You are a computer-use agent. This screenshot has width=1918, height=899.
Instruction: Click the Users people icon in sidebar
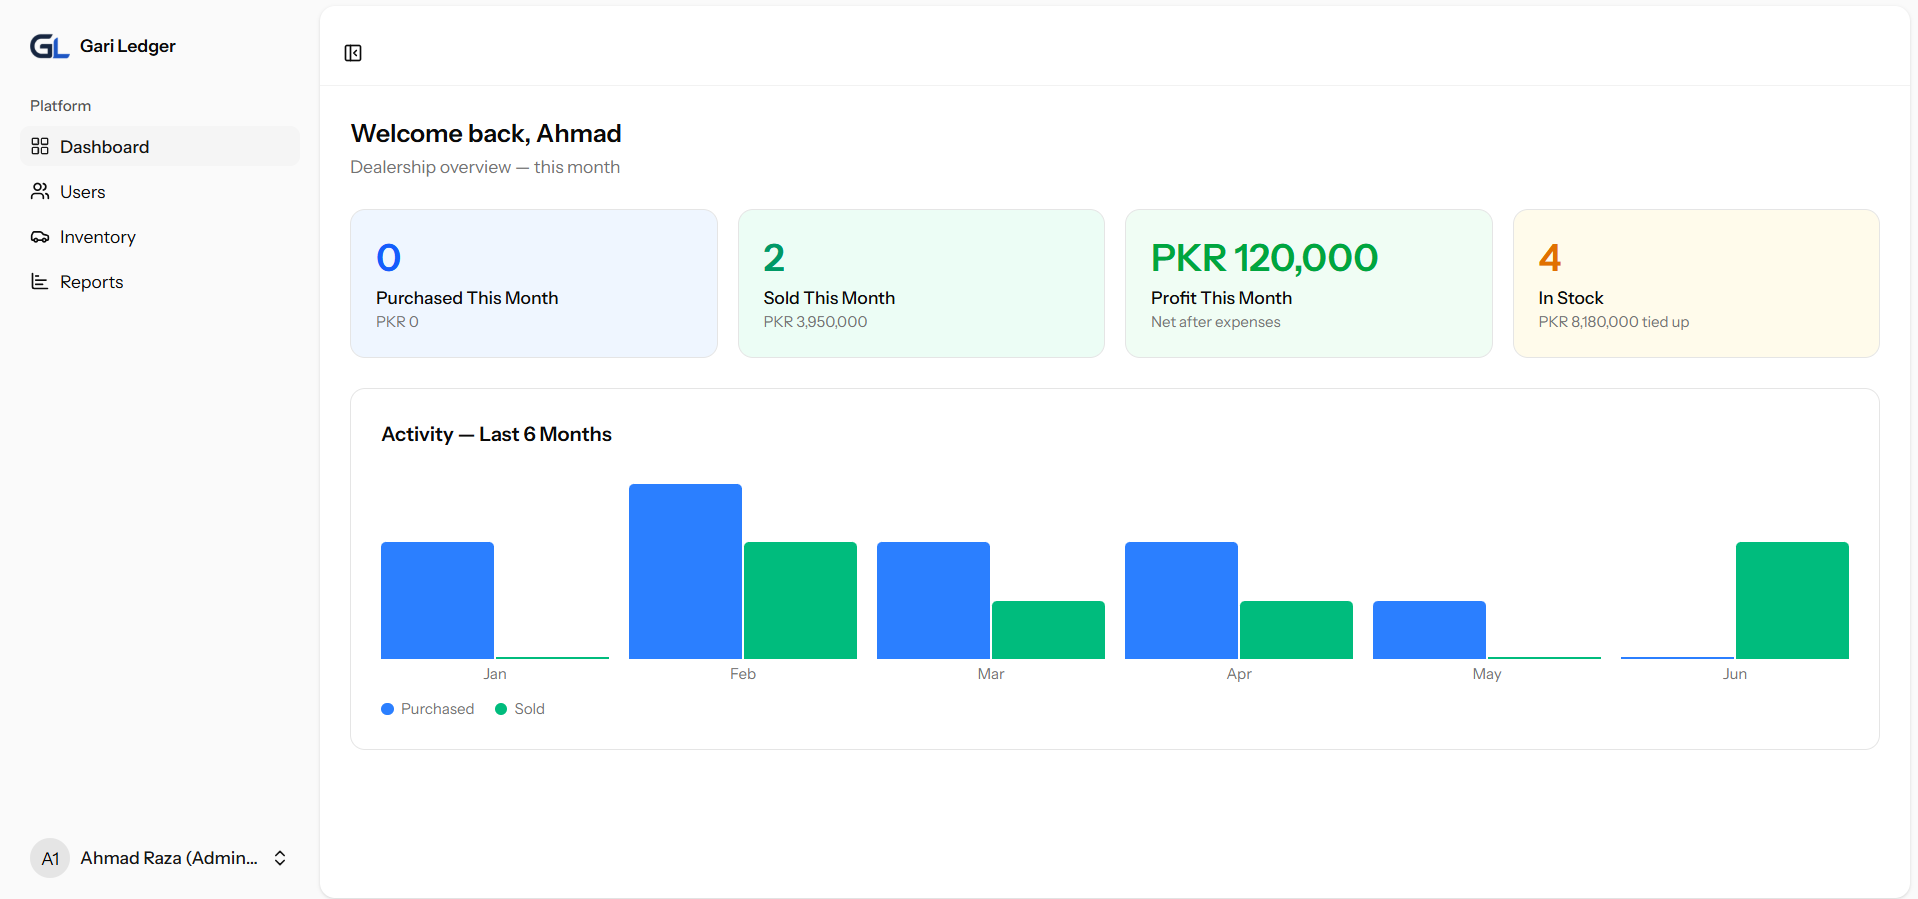40,191
